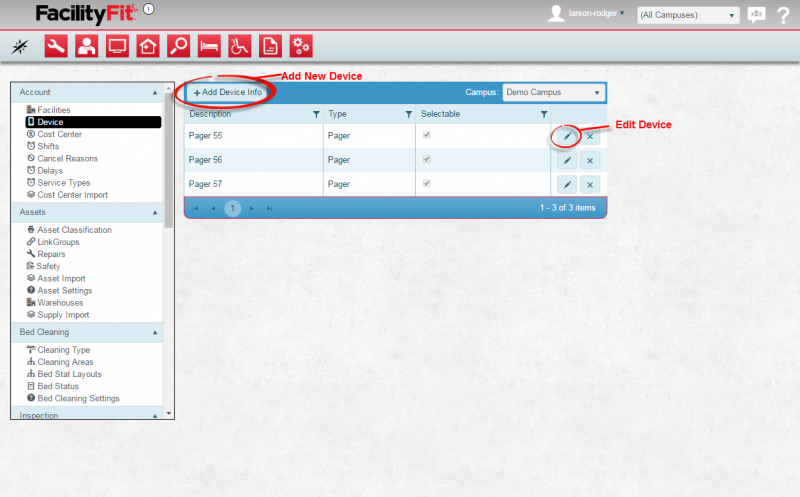Open LinkGroups in the sidebar
The height and width of the screenshot is (497, 800).
[53, 242]
